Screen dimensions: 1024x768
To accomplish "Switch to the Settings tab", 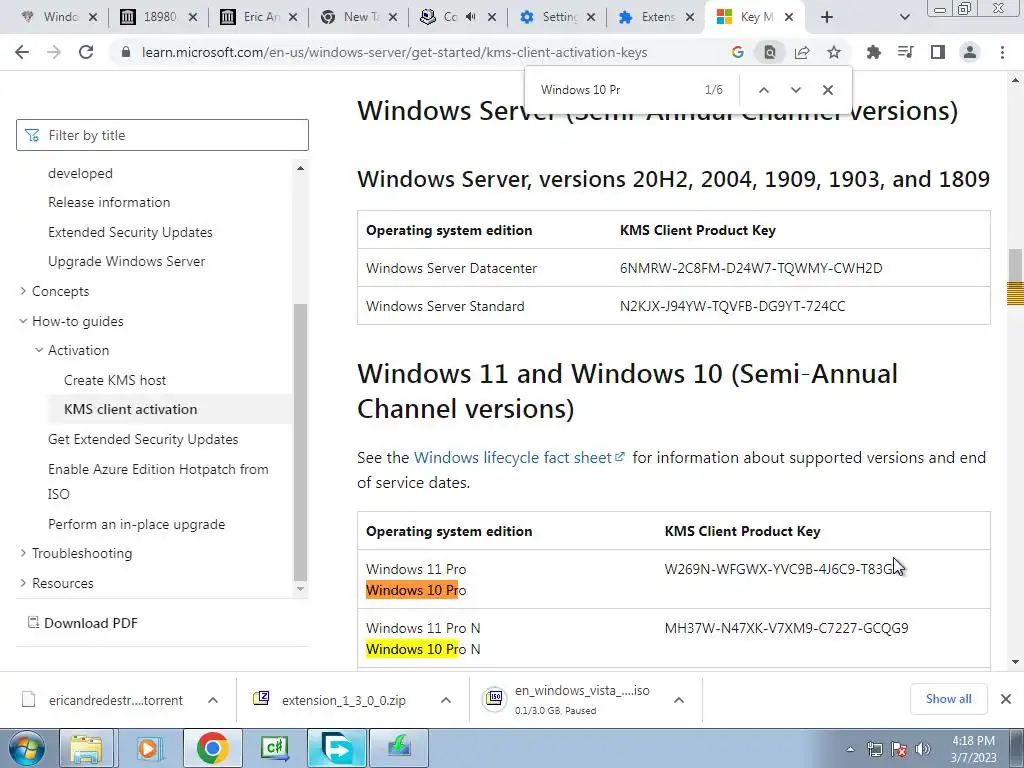I will pyautogui.click(x=557, y=17).
